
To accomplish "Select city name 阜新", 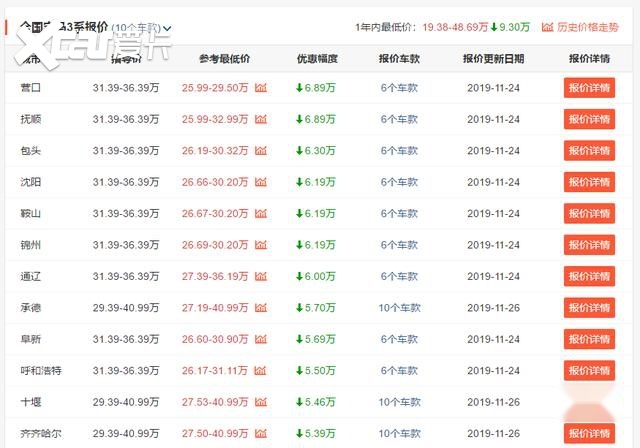I will (x=31, y=339).
